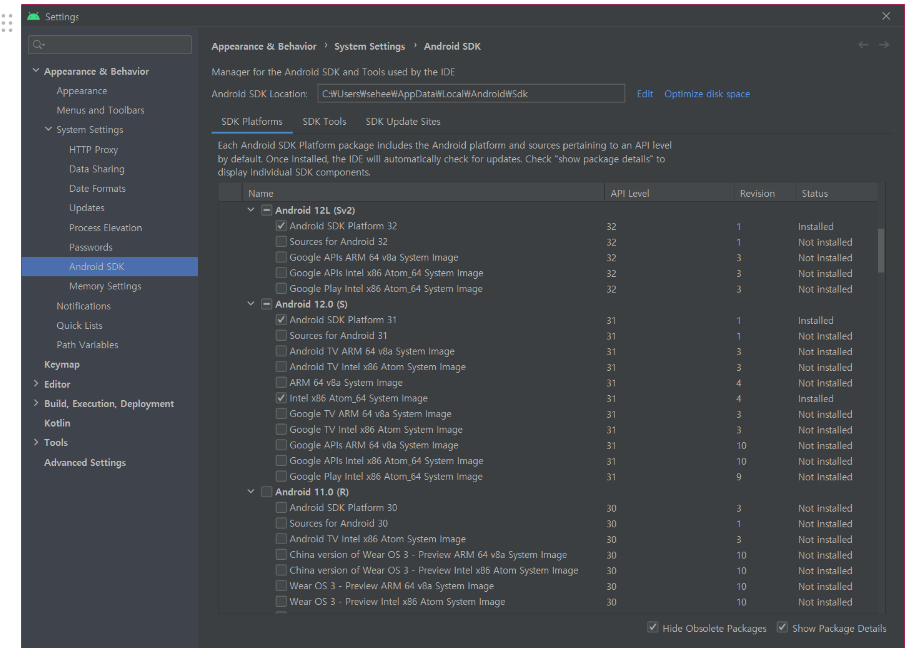Collapse the Android 11.0 (R) group
Screen dimensions: 918x648
pos(251,492)
